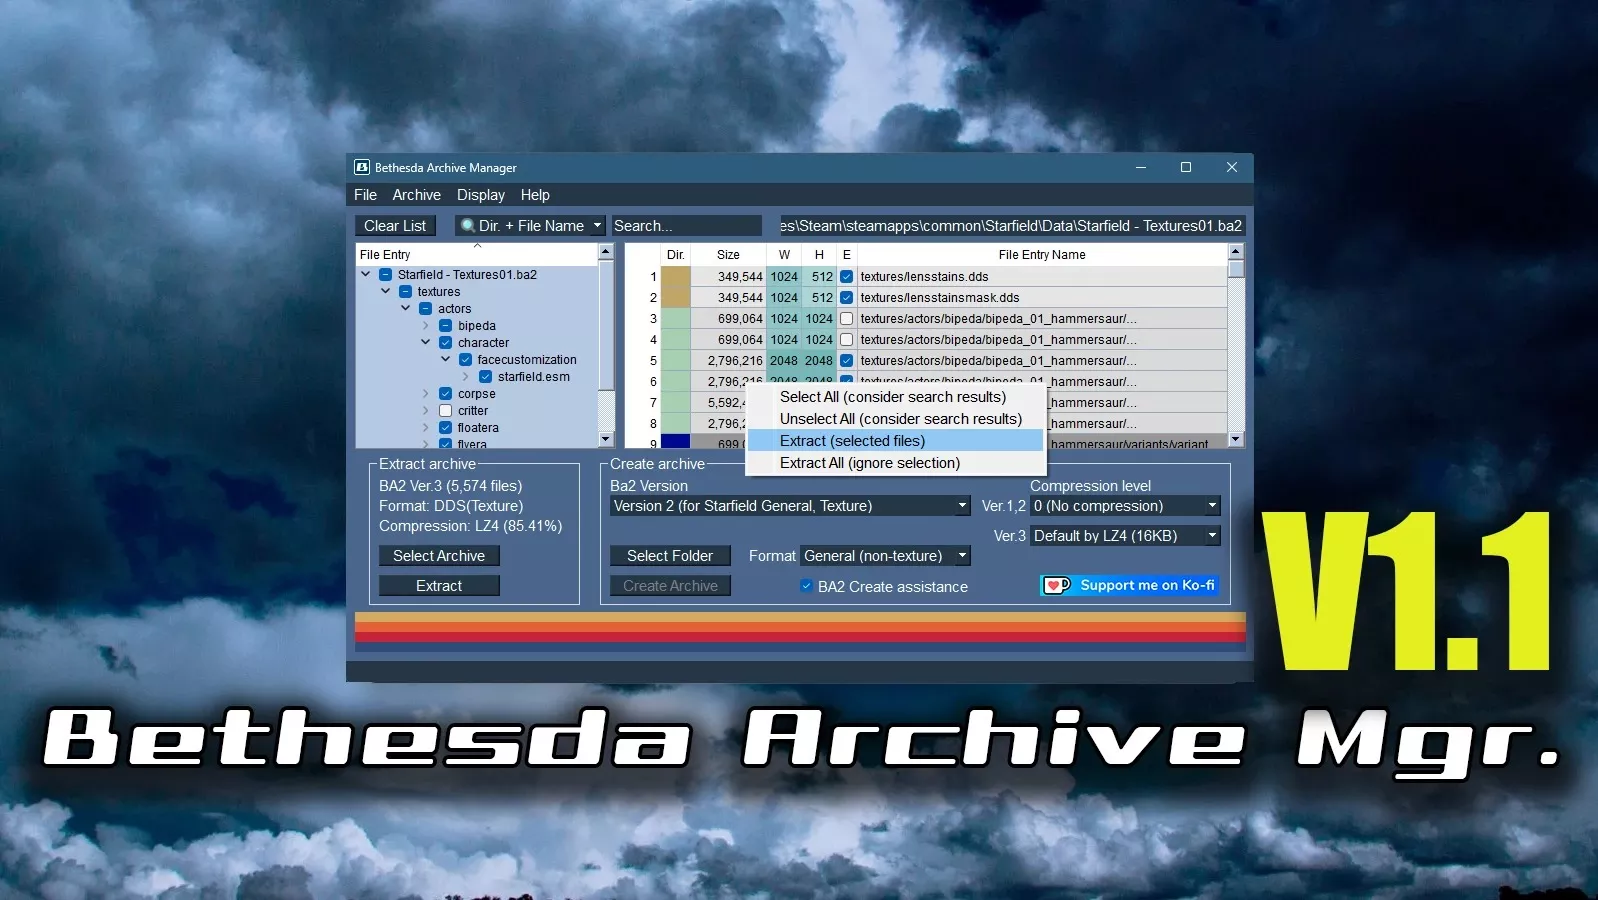
Task: Choose Extract All (ignore selection)
Action: (896, 463)
